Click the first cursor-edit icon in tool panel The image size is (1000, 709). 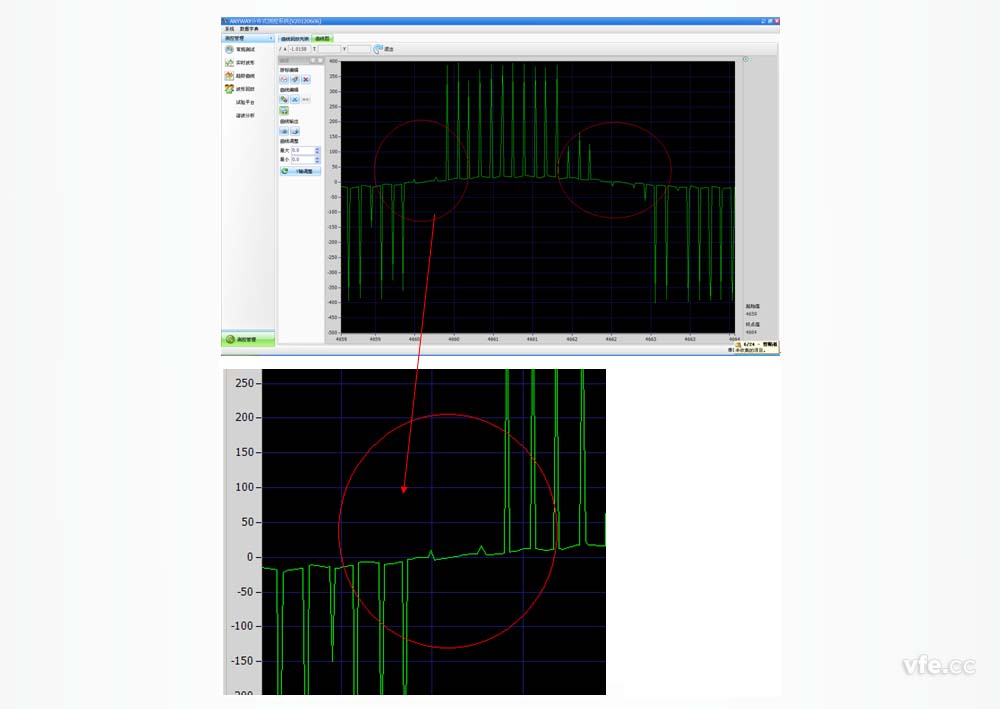[x=284, y=79]
